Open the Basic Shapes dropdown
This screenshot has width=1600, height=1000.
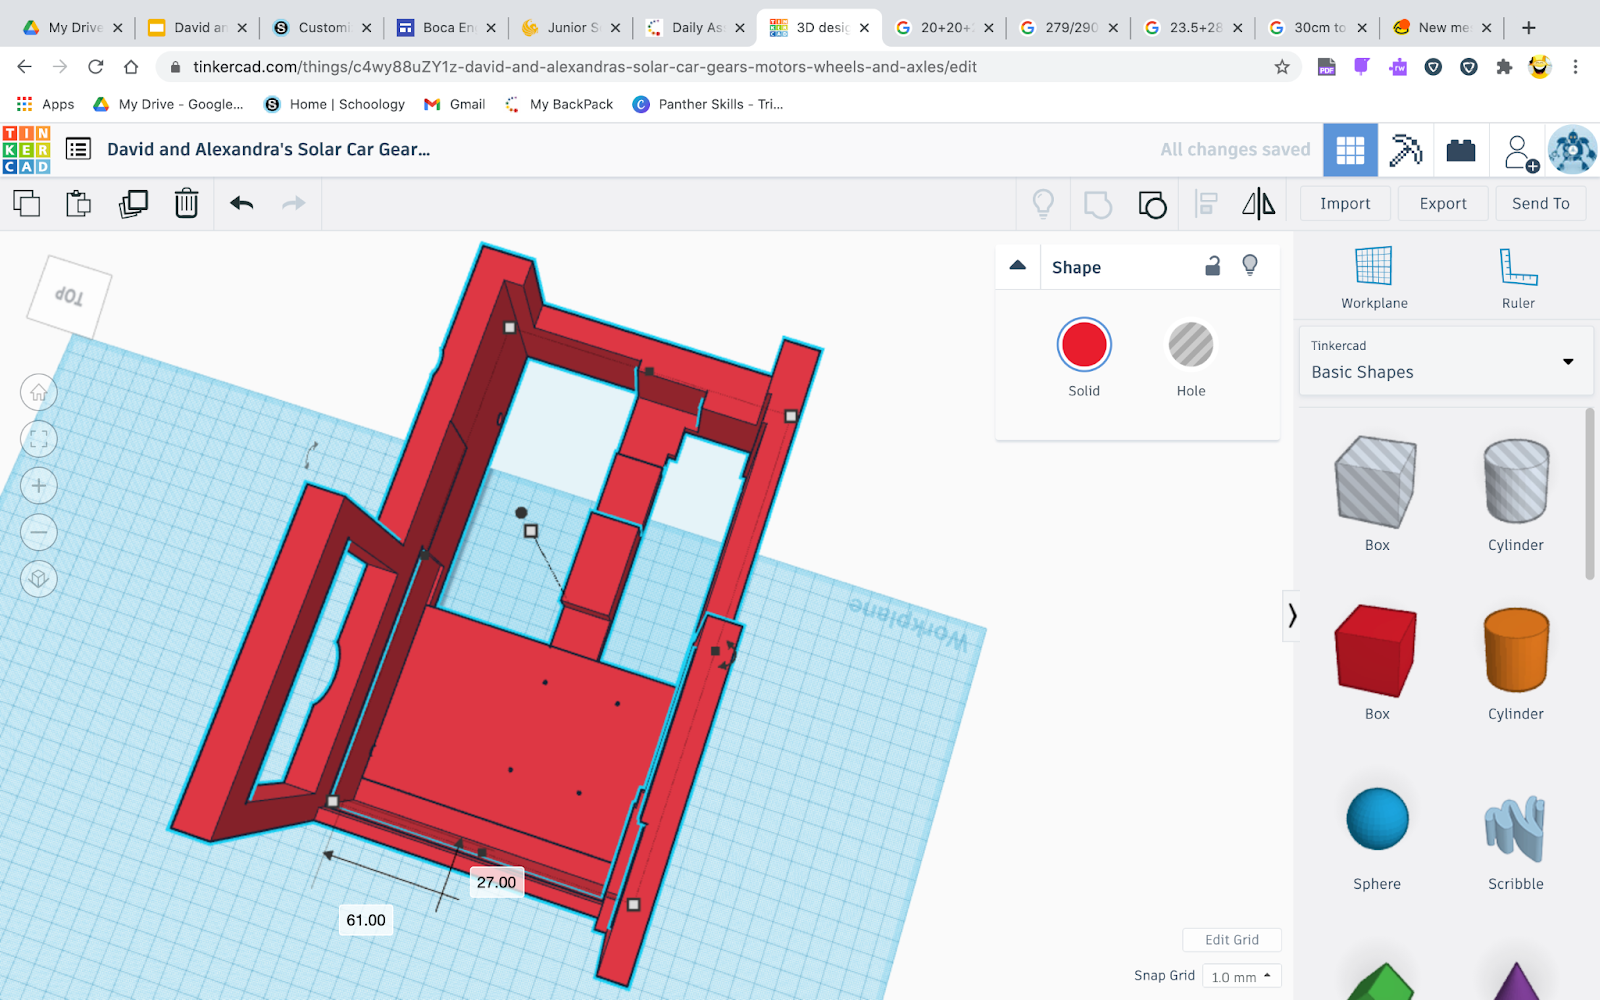pyautogui.click(x=1445, y=361)
